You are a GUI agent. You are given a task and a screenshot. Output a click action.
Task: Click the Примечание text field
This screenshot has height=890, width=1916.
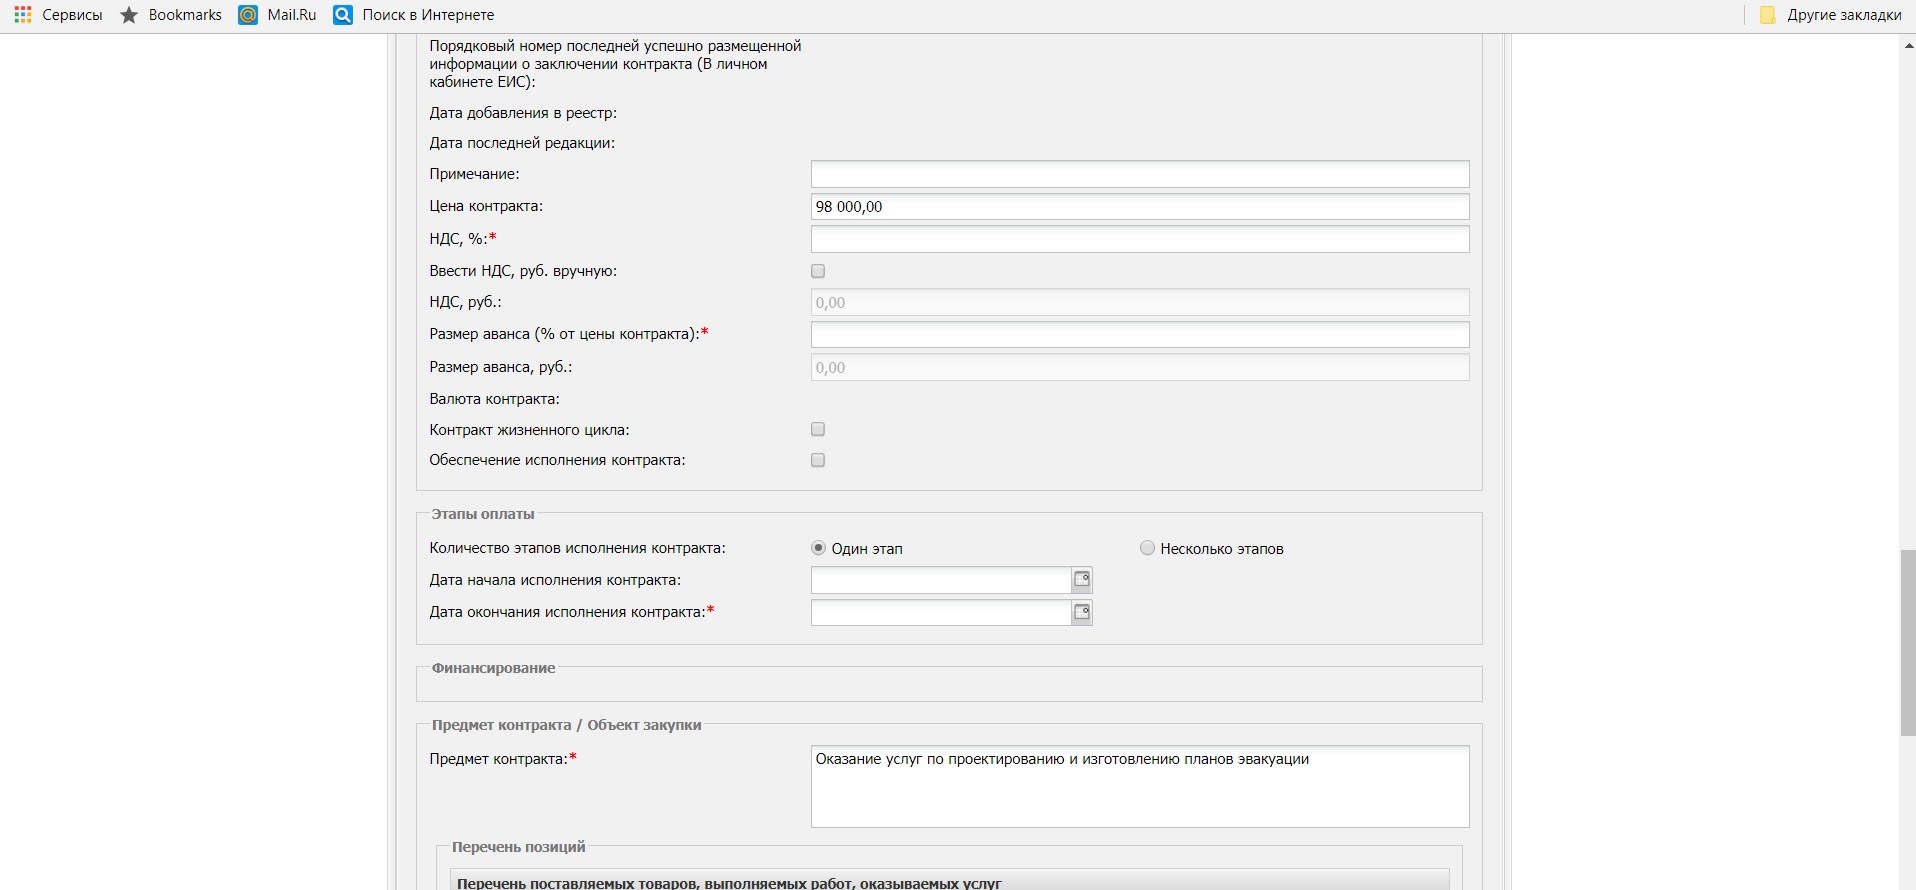click(x=1139, y=174)
